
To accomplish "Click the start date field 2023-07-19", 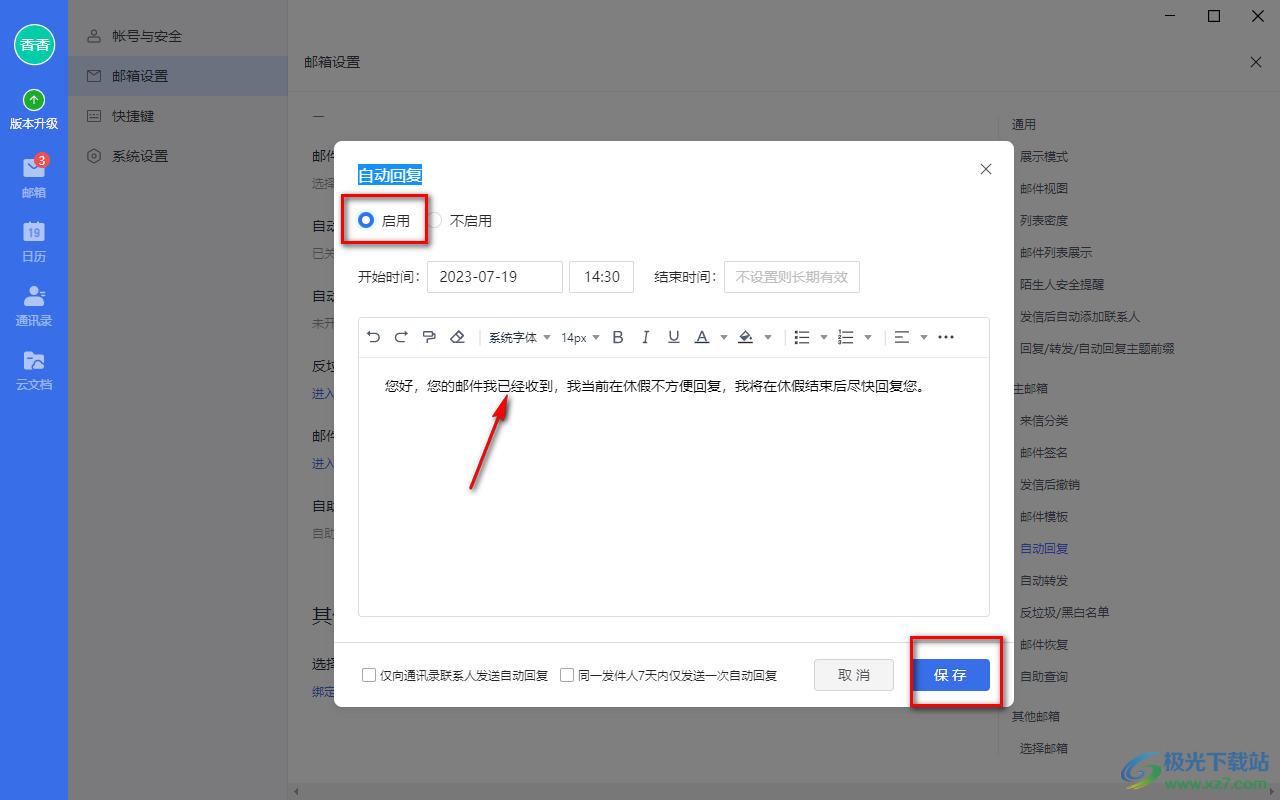I will (495, 277).
